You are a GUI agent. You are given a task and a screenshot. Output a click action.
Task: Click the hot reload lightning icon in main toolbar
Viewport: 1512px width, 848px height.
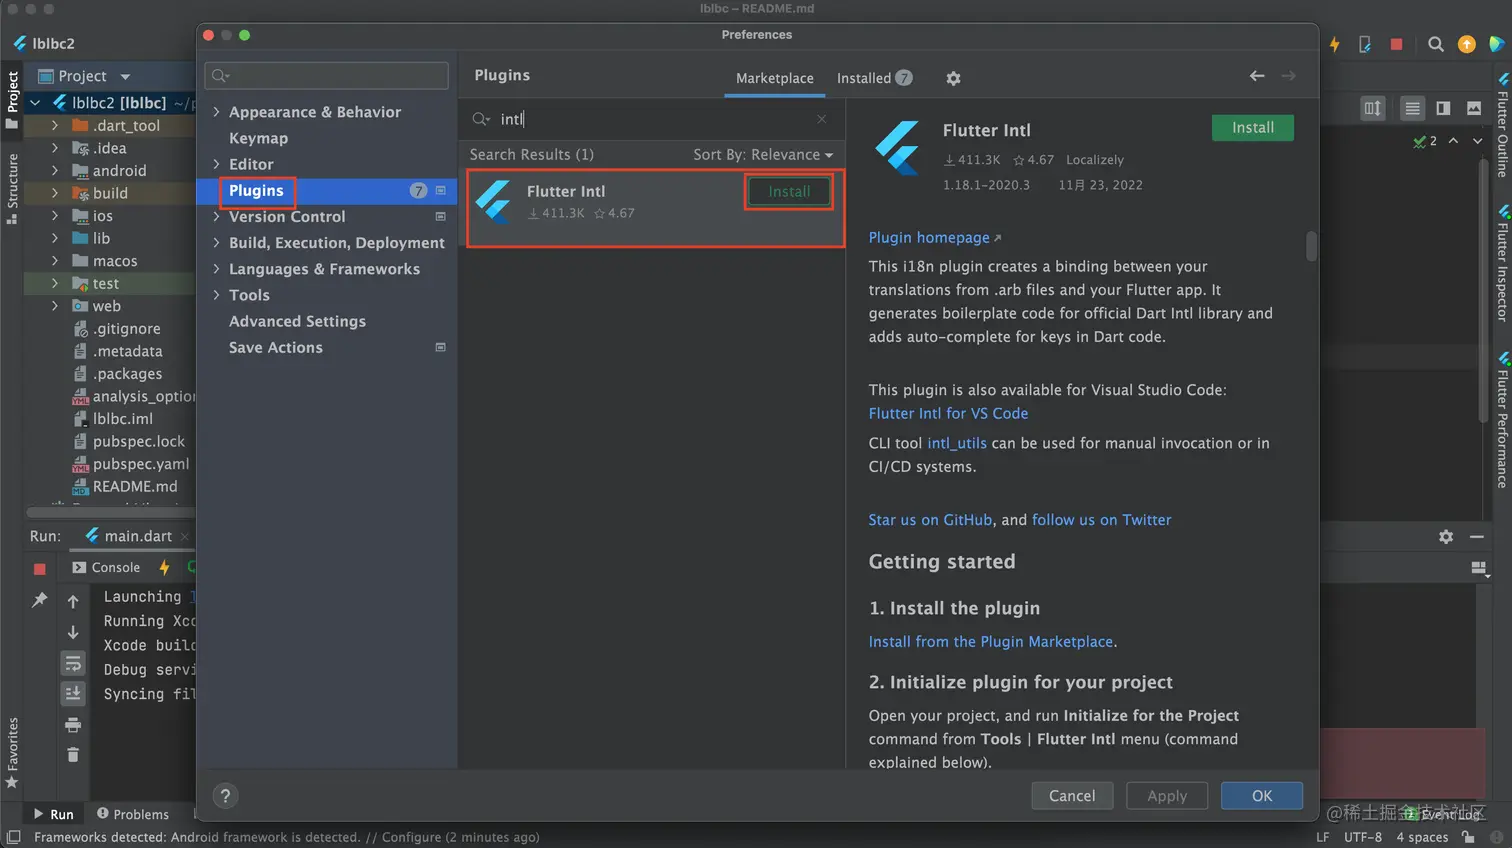pyautogui.click(x=1334, y=44)
